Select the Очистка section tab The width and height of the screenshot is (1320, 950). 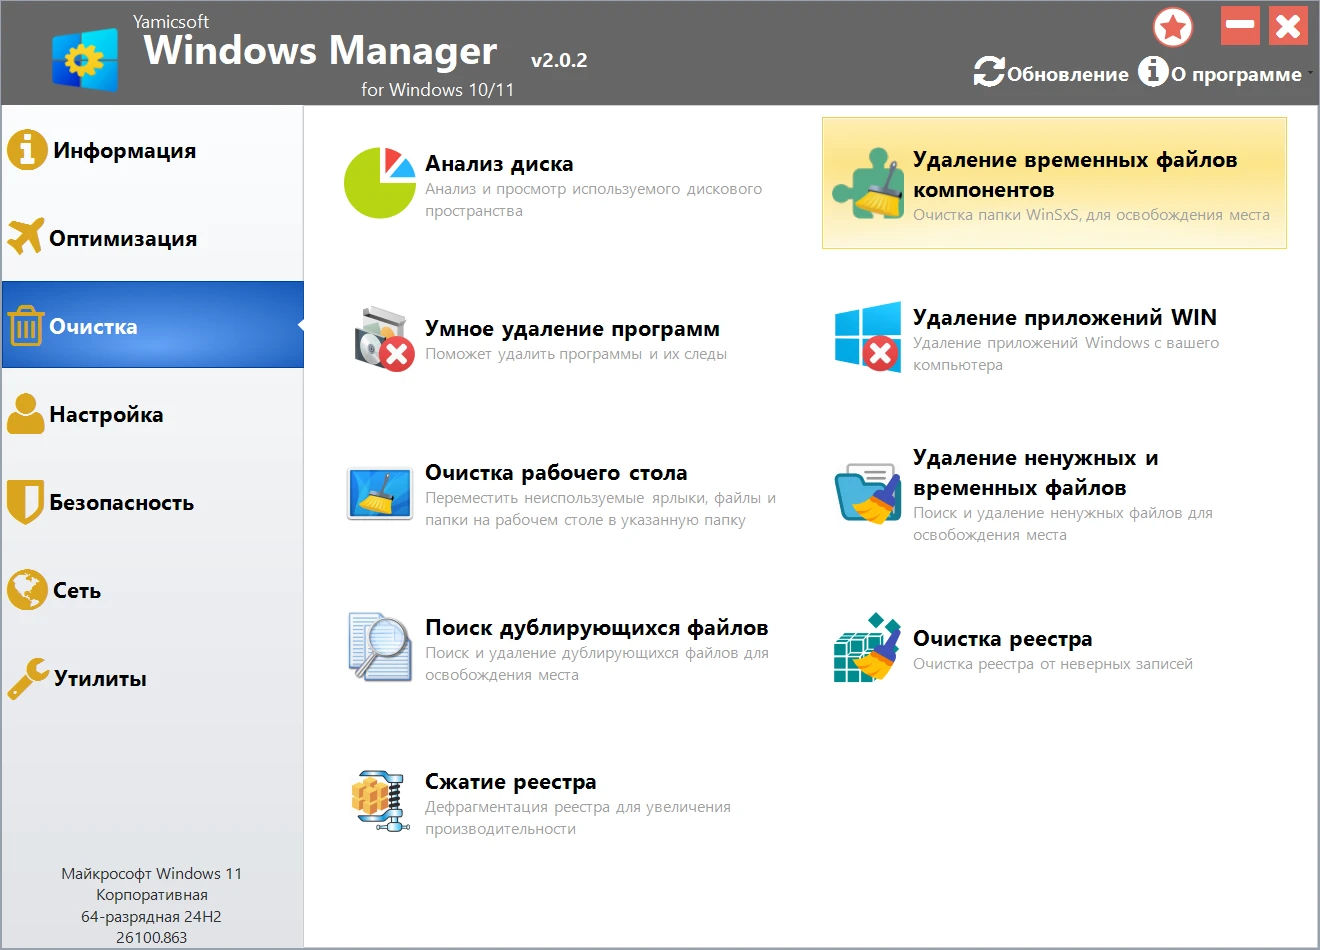152,325
